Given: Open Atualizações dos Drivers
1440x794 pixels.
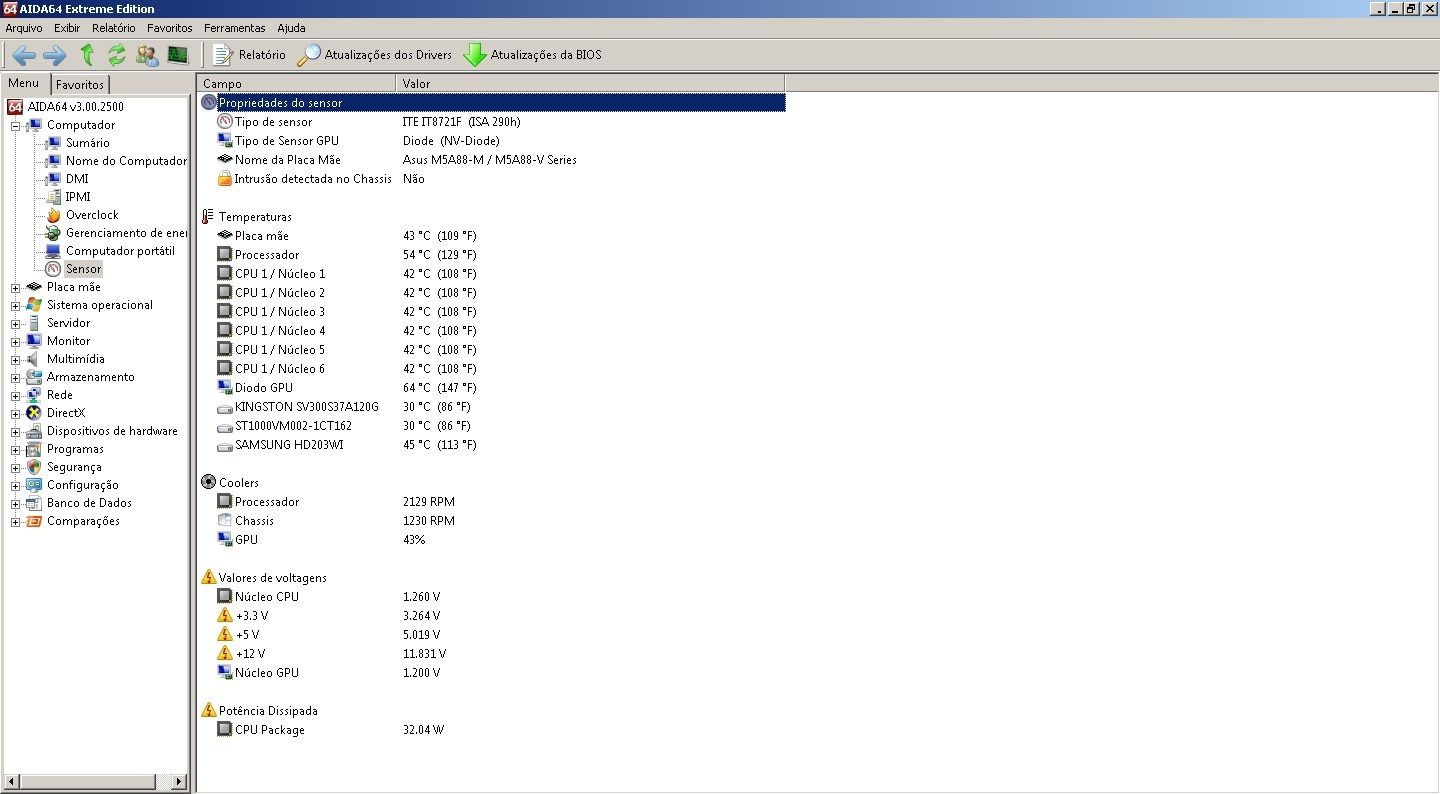Looking at the screenshot, I should click(x=376, y=55).
